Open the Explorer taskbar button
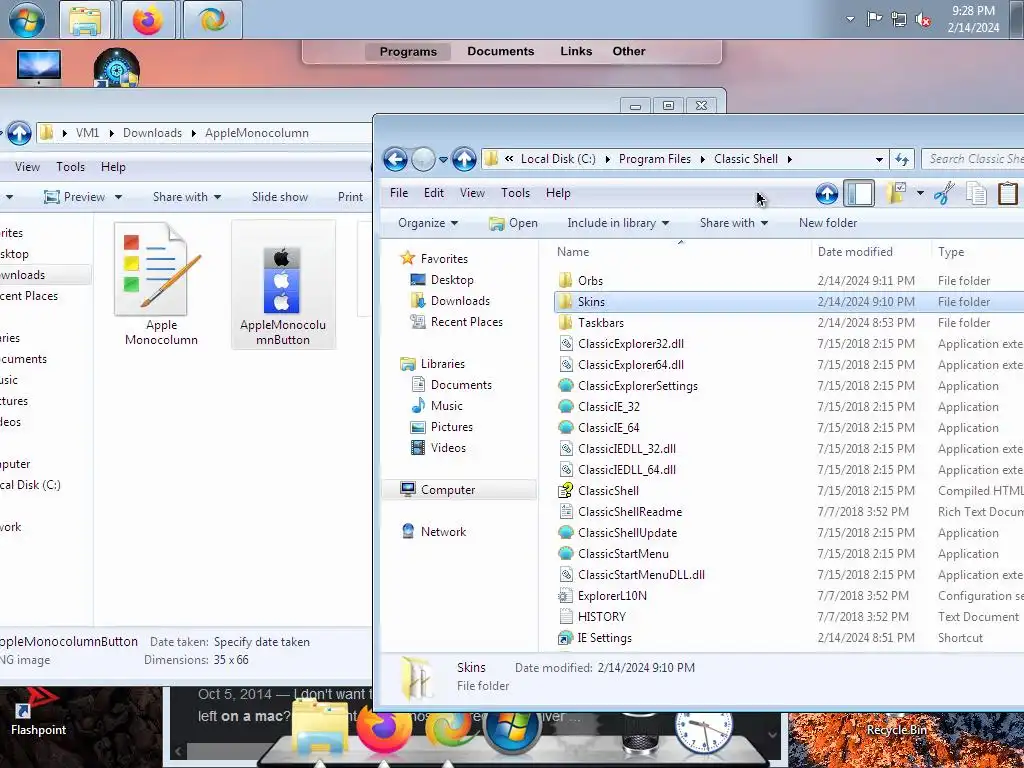The image size is (1024, 768). coord(86,20)
